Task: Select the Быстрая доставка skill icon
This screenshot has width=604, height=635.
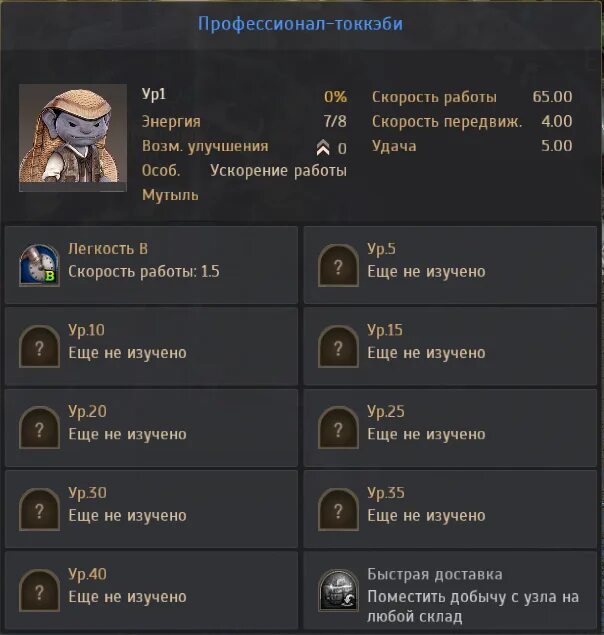Action: (338, 590)
